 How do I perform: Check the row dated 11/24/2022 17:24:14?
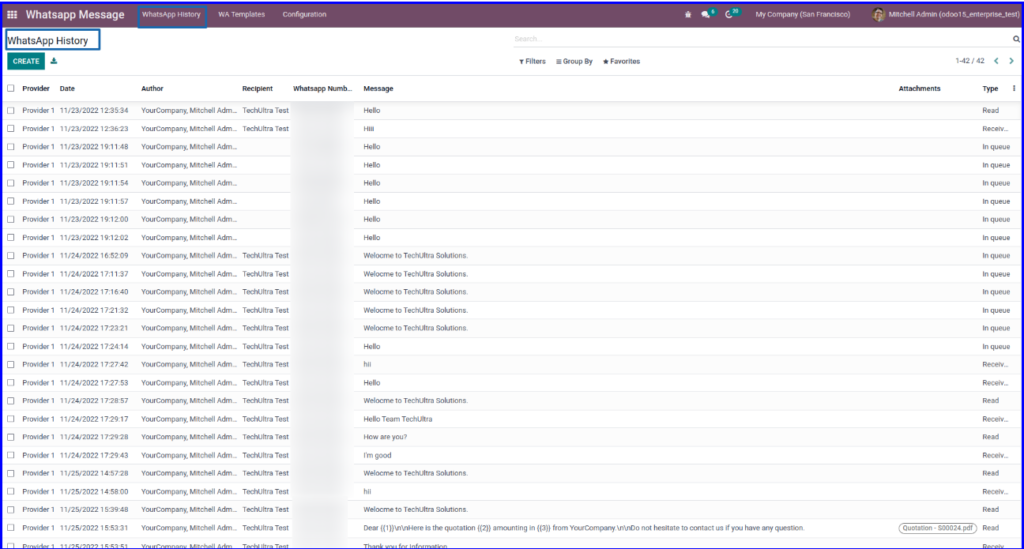(x=10, y=347)
